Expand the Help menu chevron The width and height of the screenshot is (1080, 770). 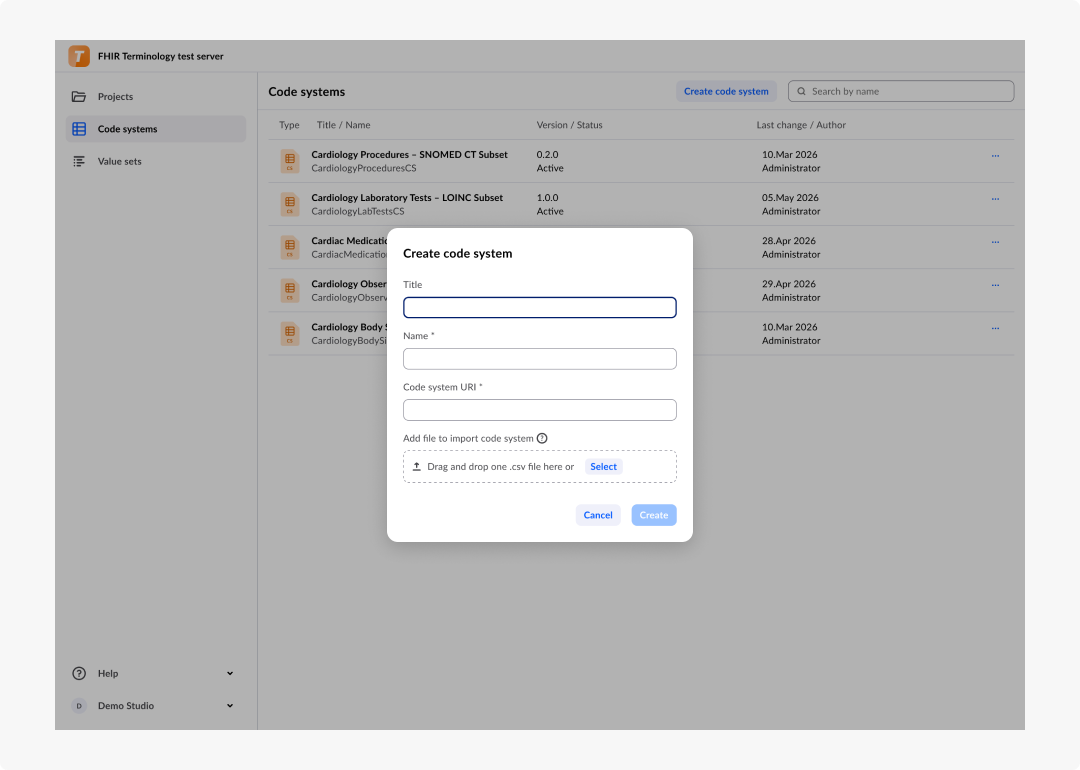(230, 674)
